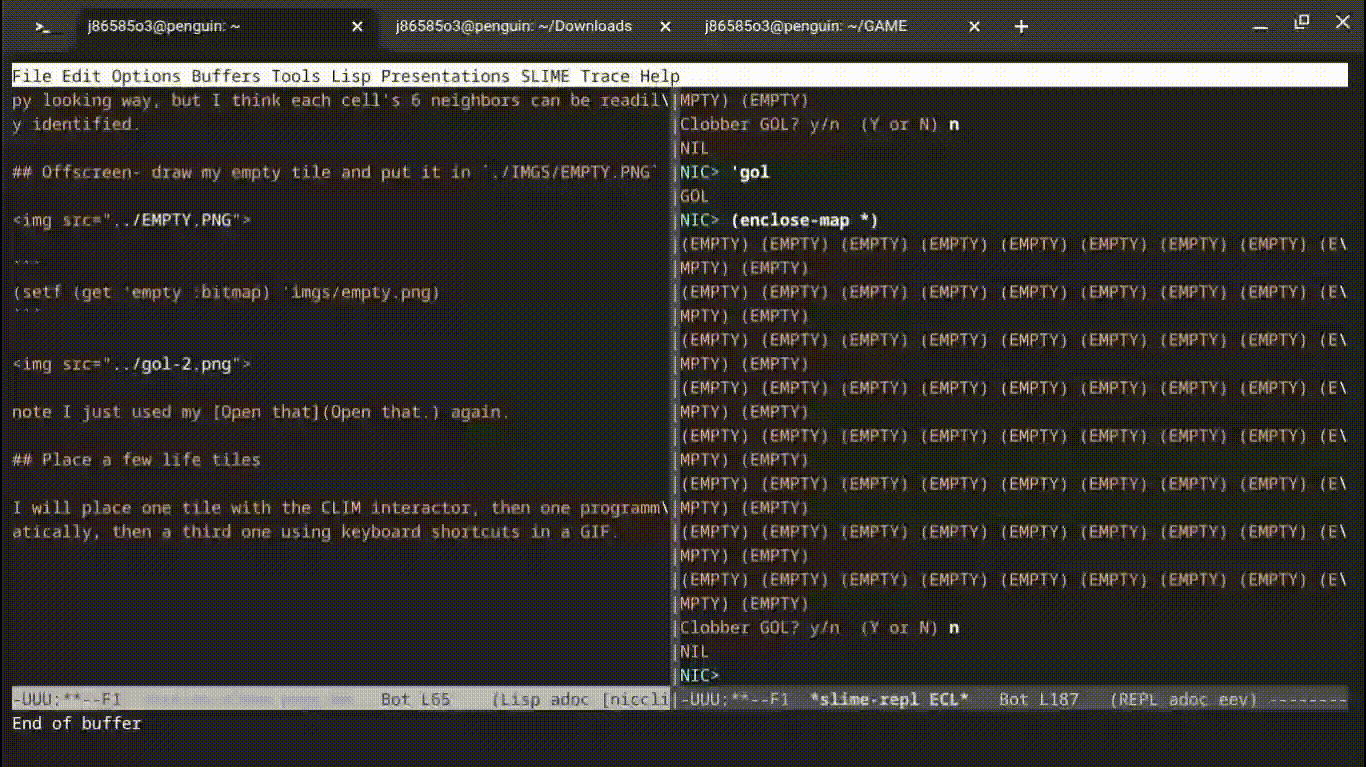
Task: Open the Trace menu
Action: [605, 76]
